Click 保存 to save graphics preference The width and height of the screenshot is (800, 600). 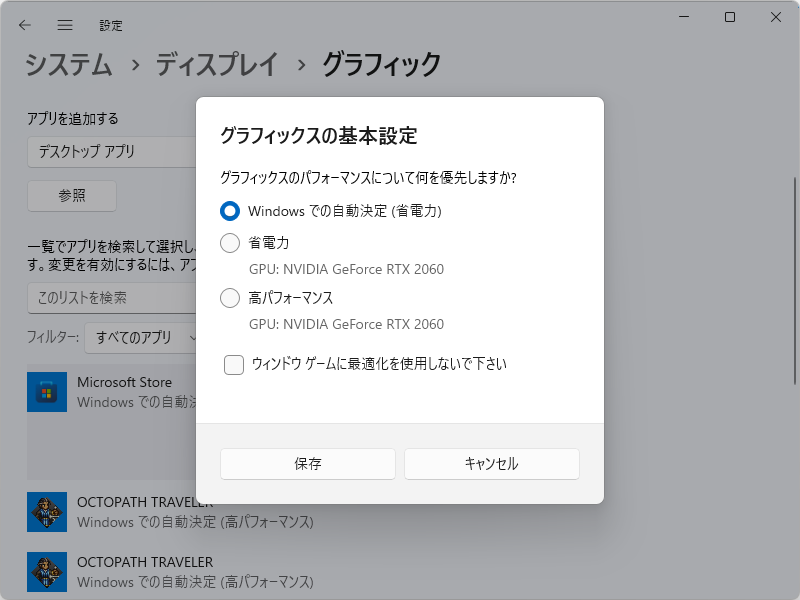click(x=307, y=464)
